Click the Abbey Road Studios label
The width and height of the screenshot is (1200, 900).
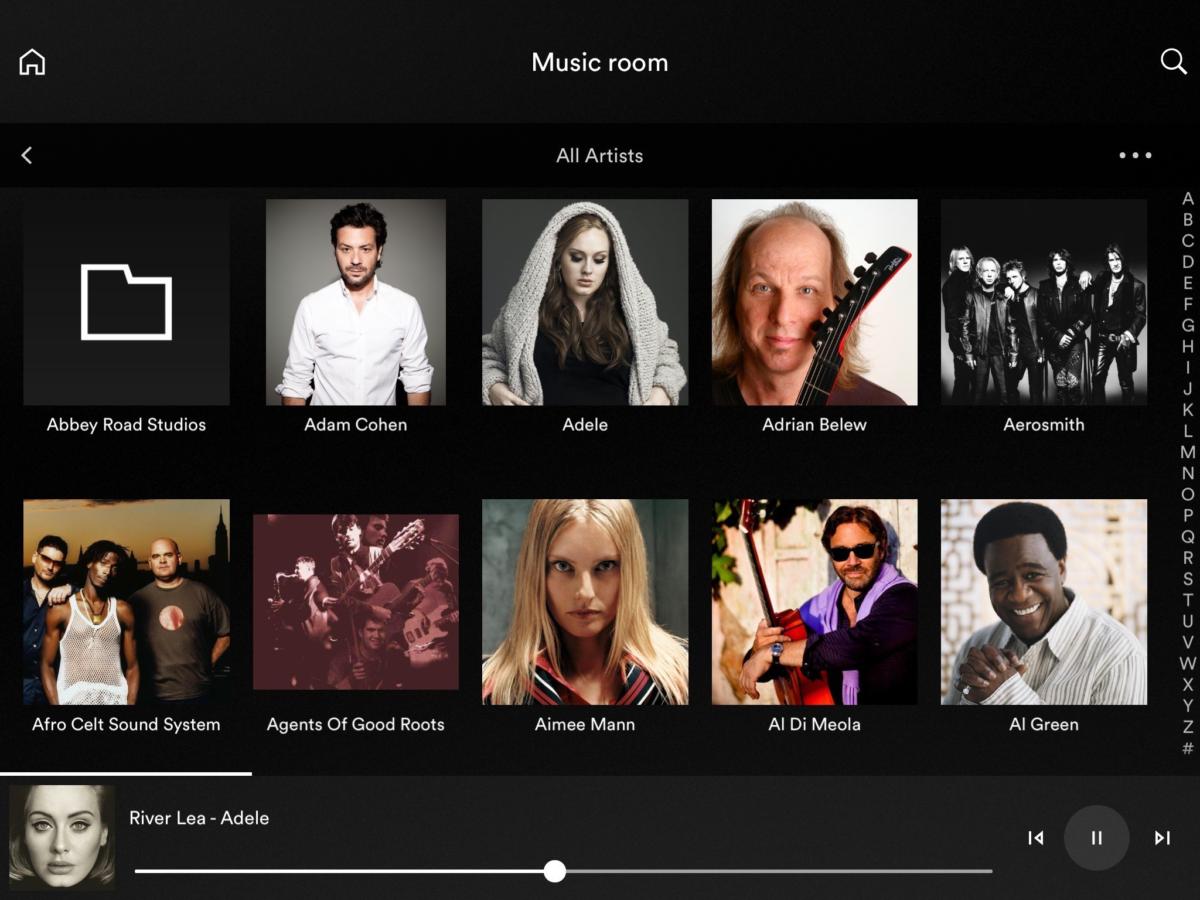coord(126,425)
